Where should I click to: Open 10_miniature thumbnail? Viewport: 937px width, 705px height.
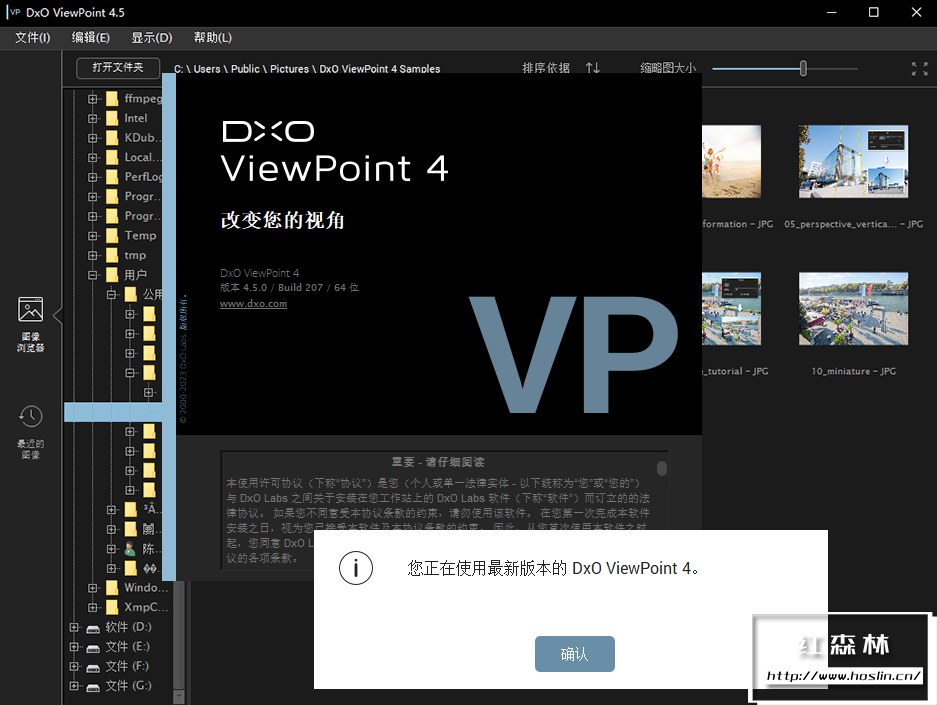[853, 308]
